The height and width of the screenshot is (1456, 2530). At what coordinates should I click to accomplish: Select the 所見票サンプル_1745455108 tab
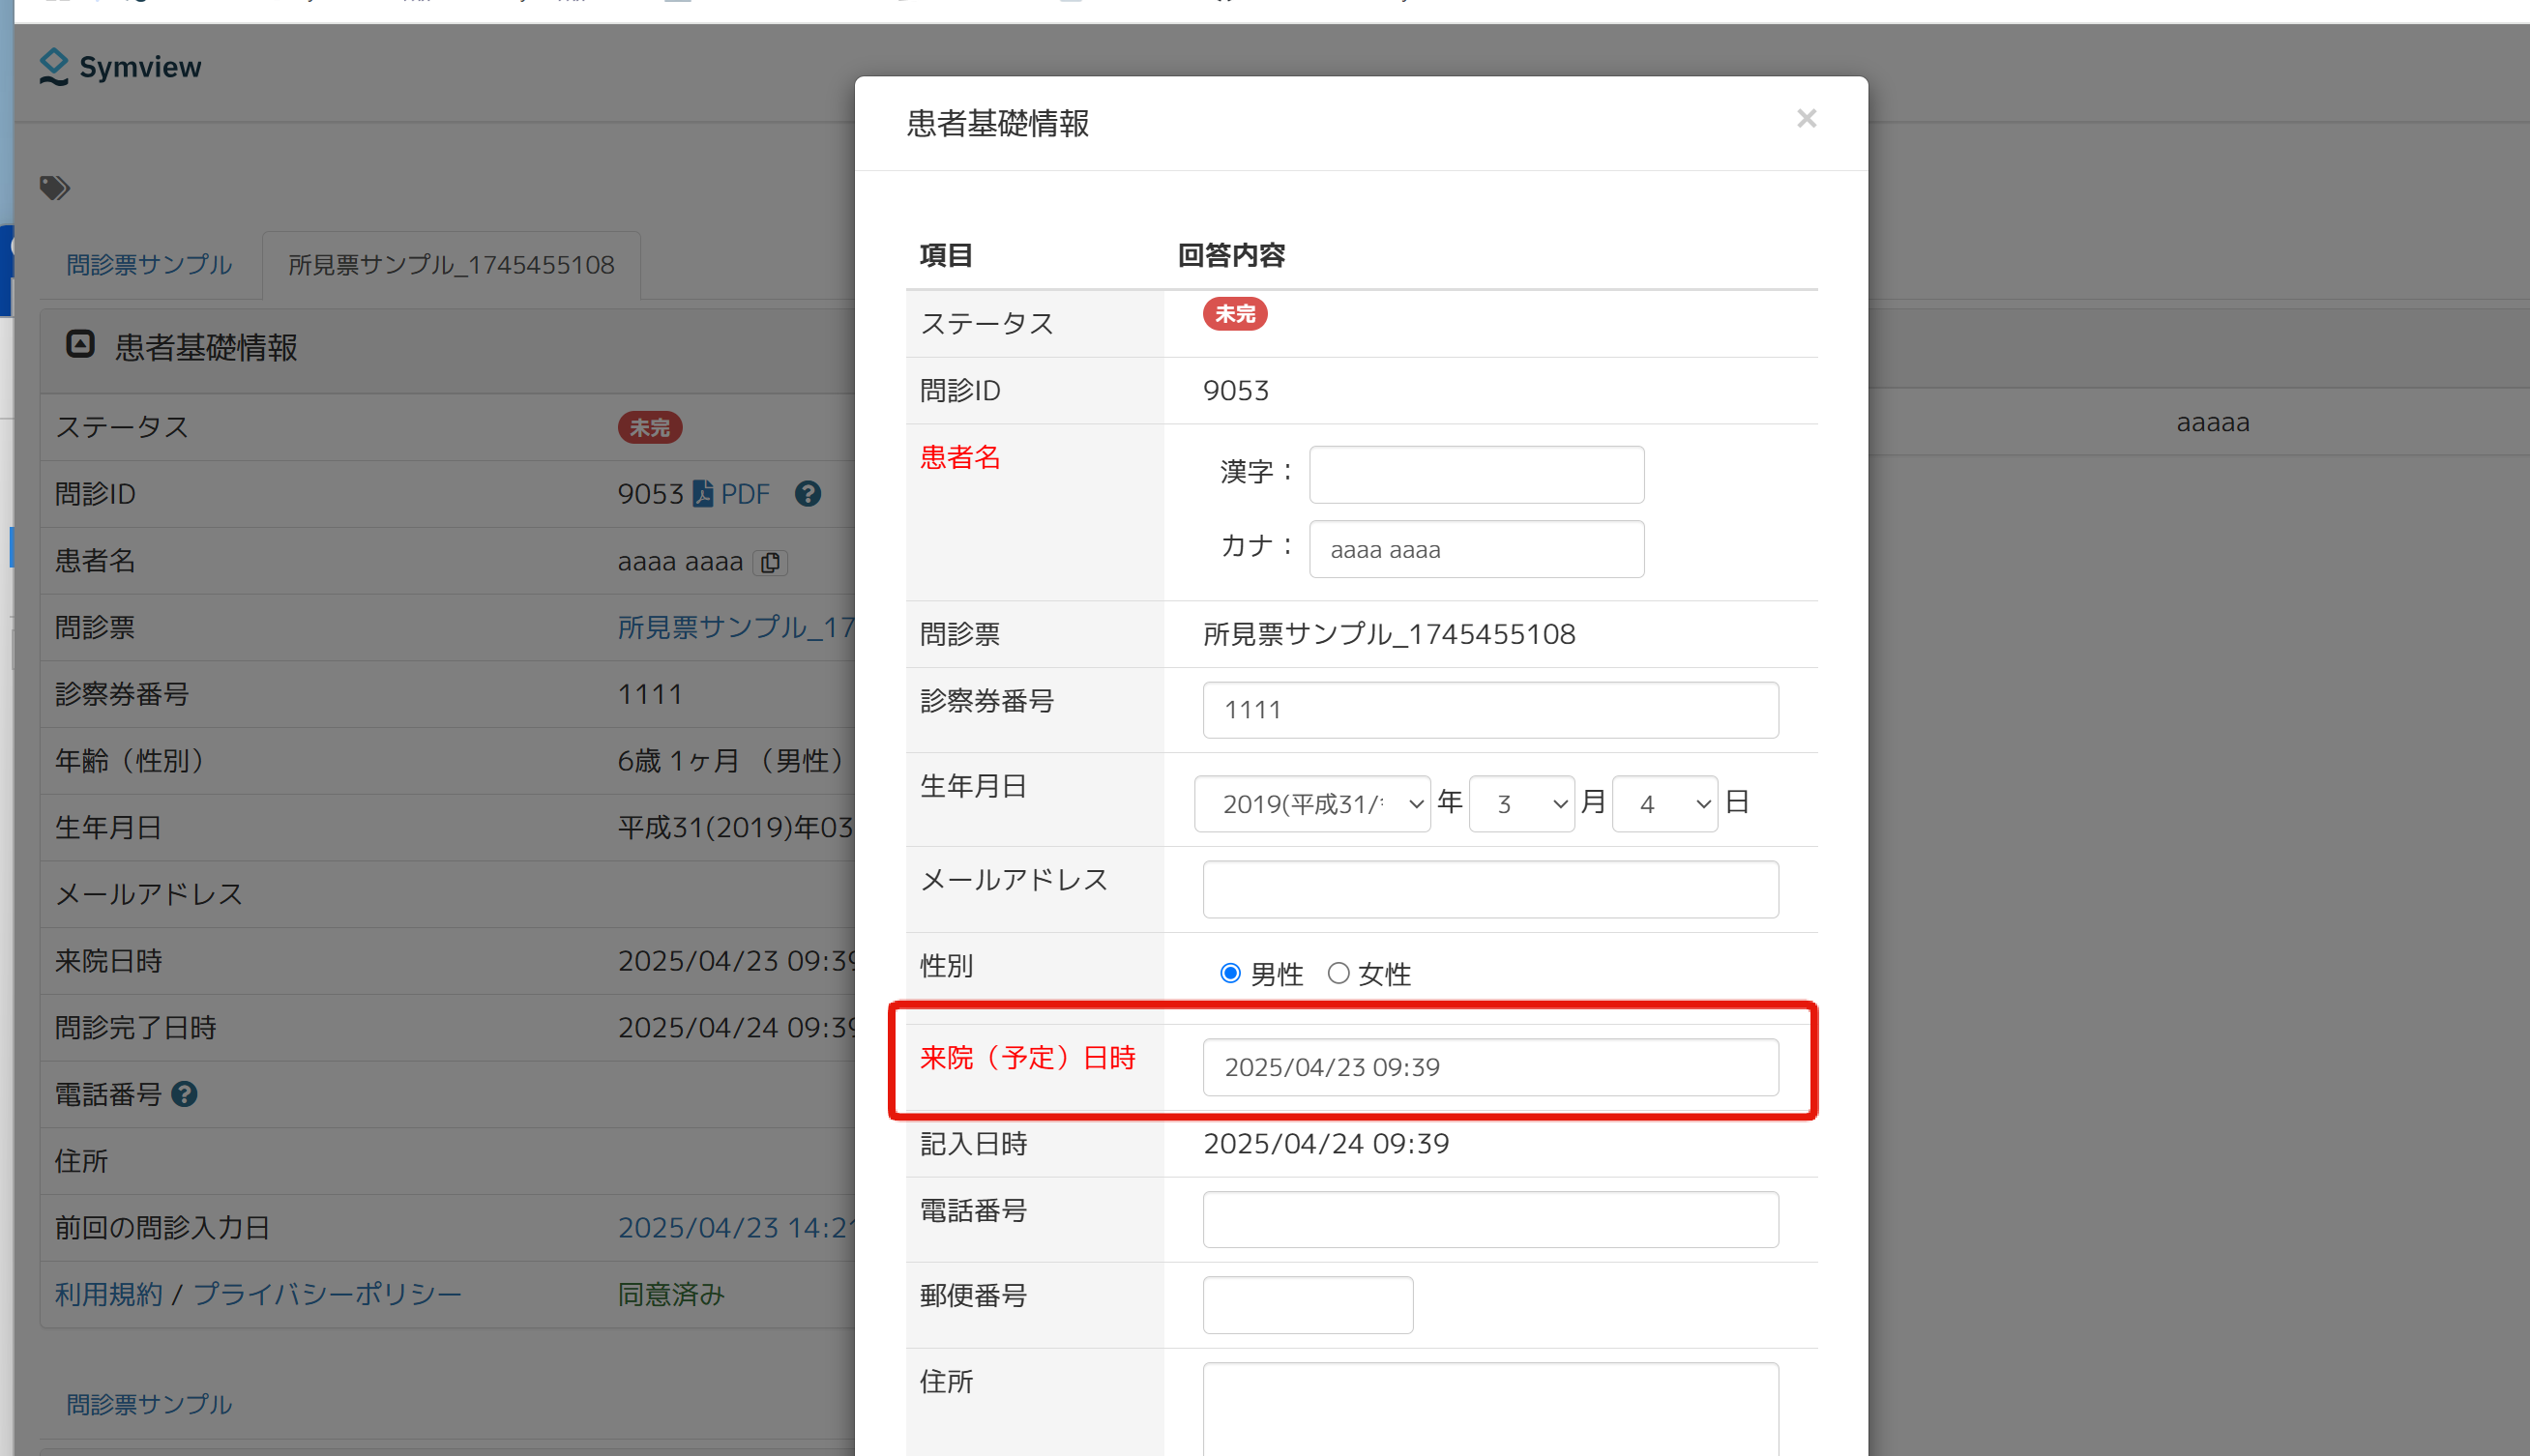(451, 265)
